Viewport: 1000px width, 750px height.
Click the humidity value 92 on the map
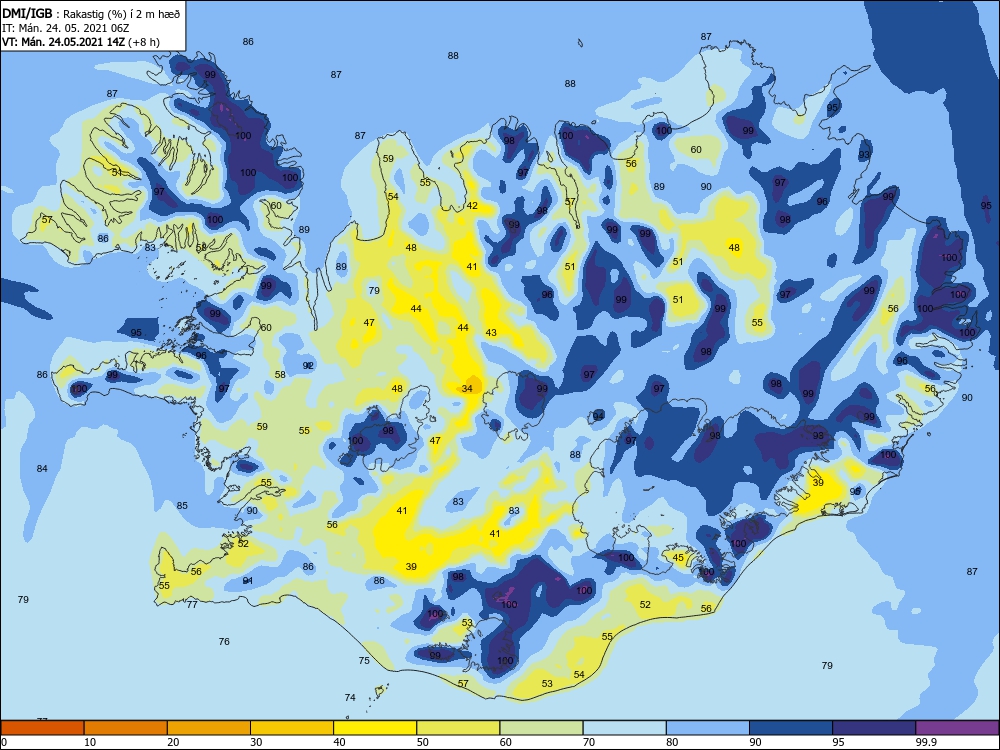(x=308, y=365)
